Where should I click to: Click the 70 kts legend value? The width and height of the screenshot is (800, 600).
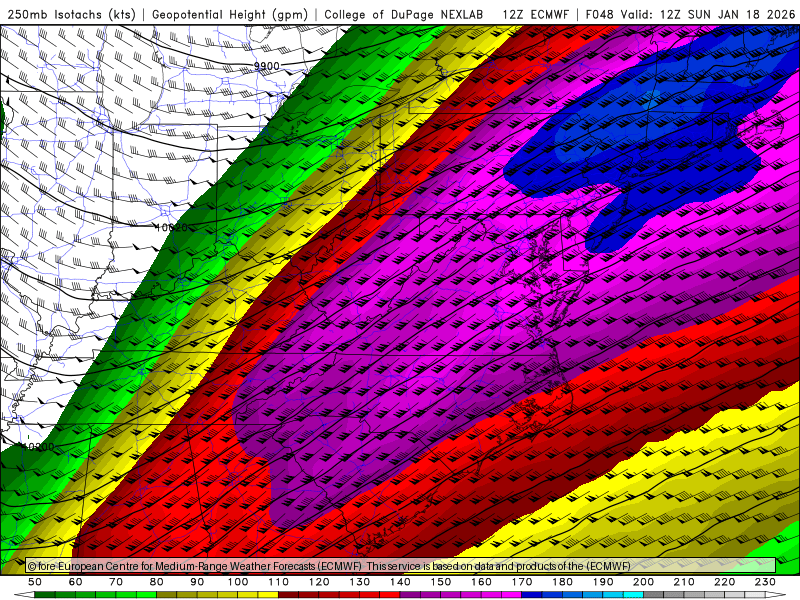pyautogui.click(x=116, y=582)
